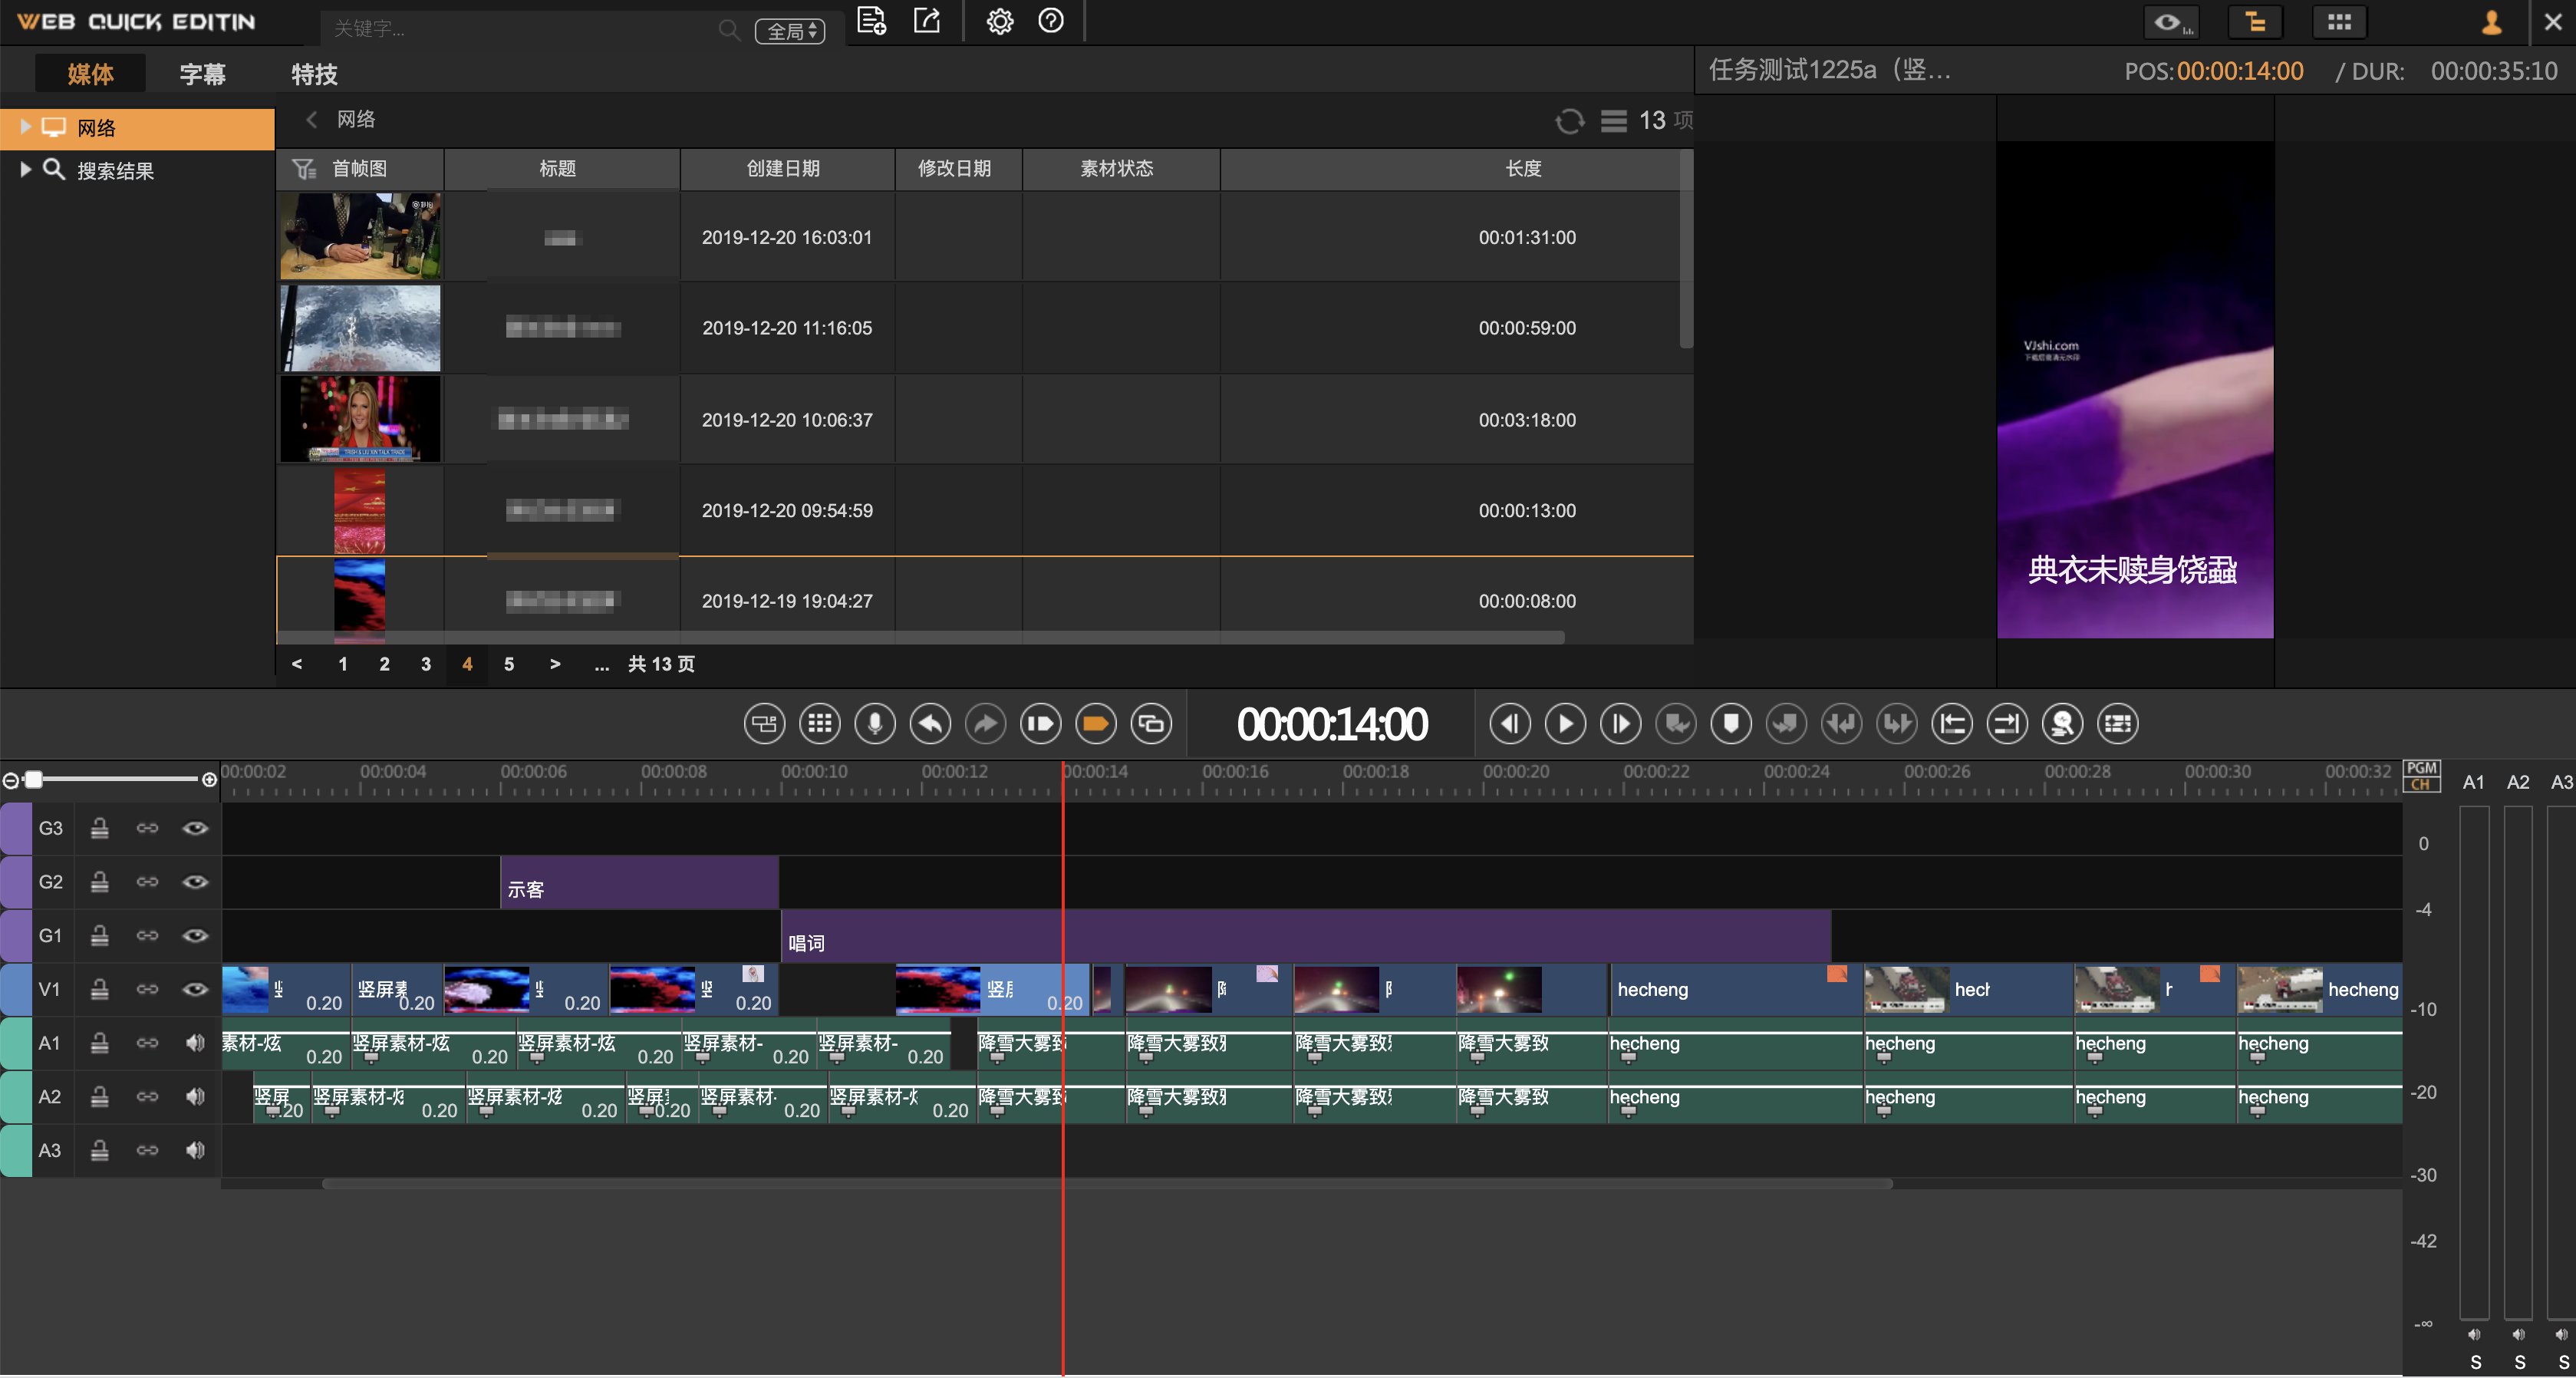Viewport: 2576px width, 1378px height.
Task: Undo the last edit
Action: pos(930,724)
